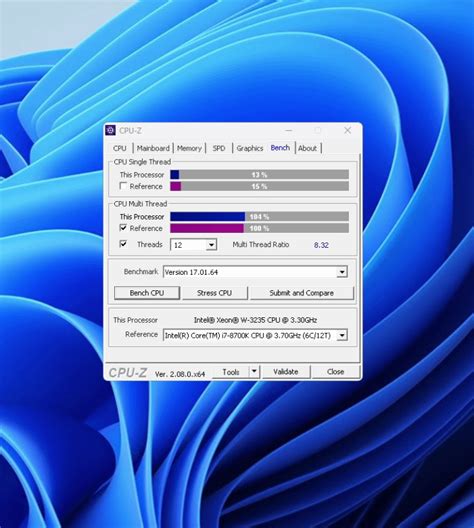Screen dimensions: 474x528
Task: Open the Graphics tab
Action: click(249, 148)
